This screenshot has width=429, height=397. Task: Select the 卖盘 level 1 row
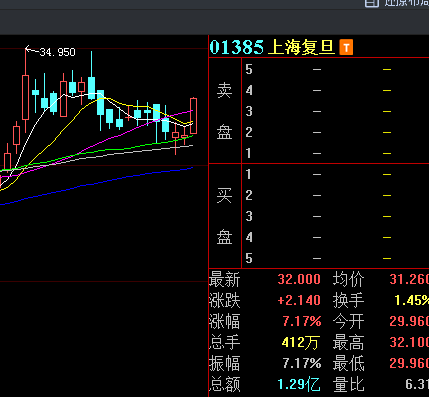click(335, 153)
